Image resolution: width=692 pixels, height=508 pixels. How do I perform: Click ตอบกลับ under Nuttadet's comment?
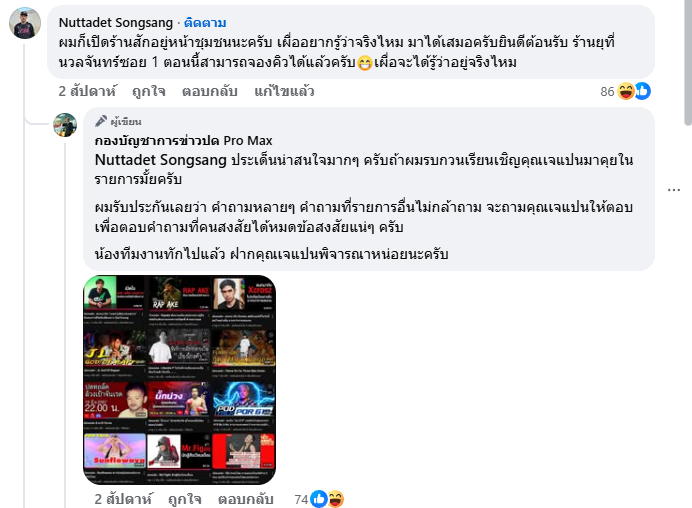click(210, 91)
